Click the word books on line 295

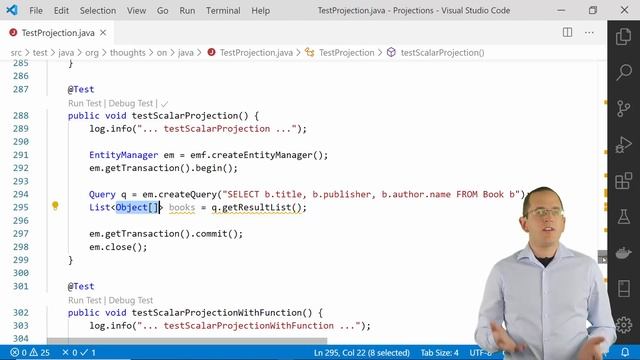click(x=182, y=207)
